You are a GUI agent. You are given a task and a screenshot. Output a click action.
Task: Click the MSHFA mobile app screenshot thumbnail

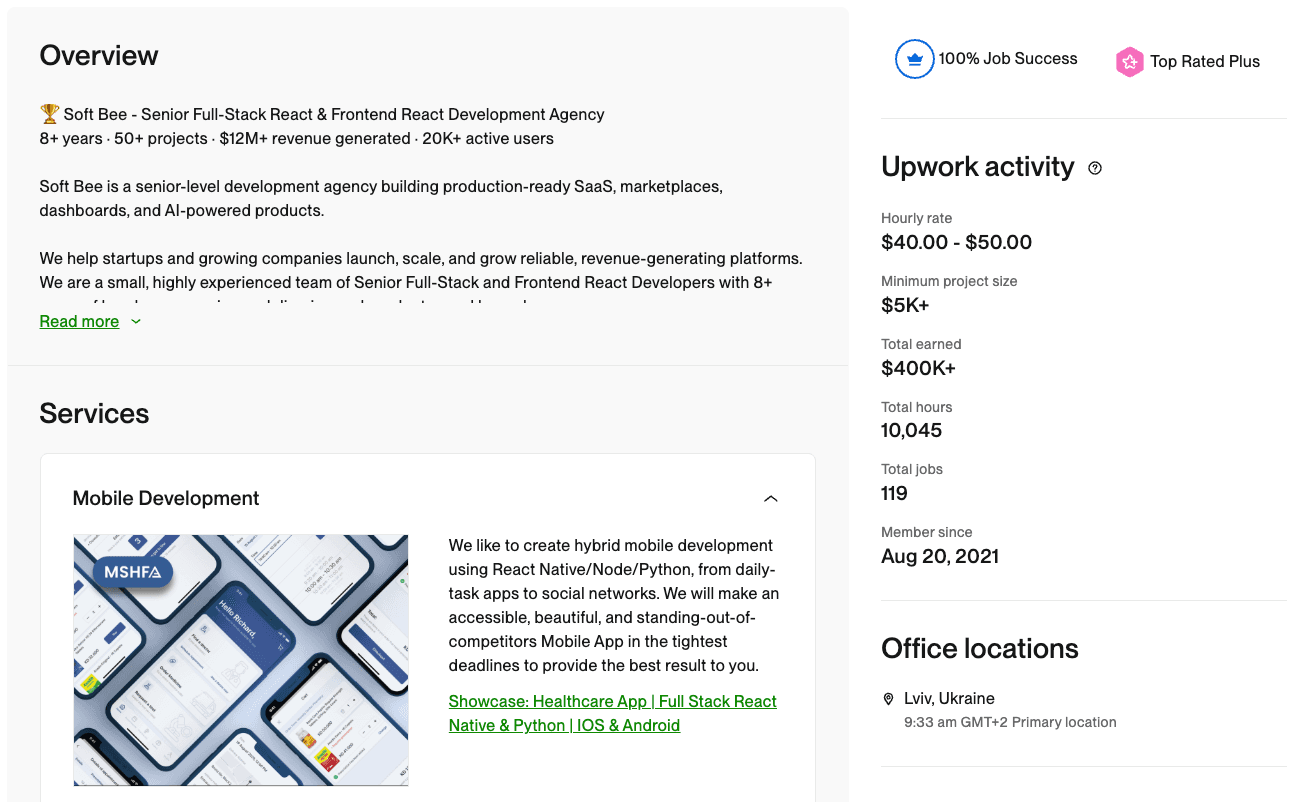tap(240, 660)
